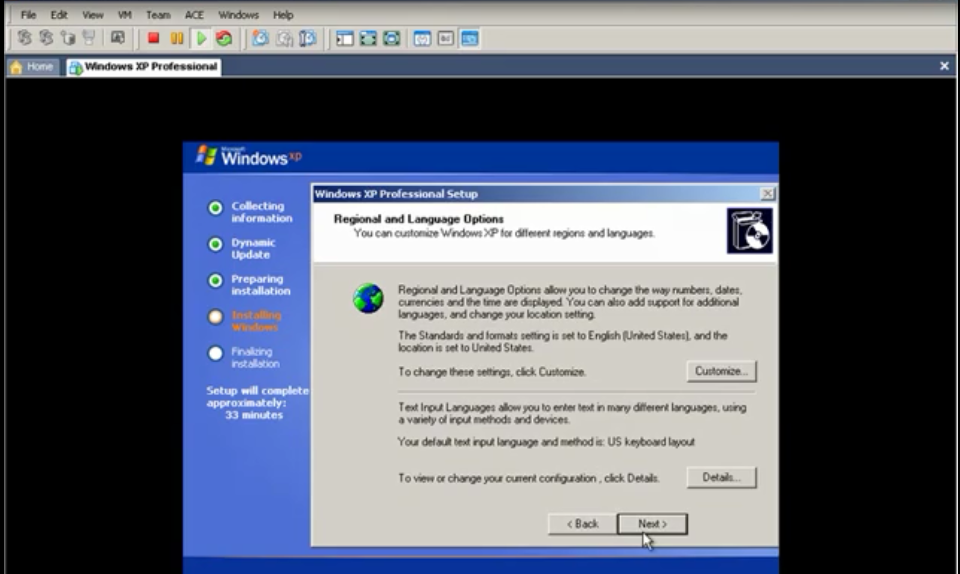Click the Home tab house icon
Viewport: 960px width, 574px height.
(17, 67)
